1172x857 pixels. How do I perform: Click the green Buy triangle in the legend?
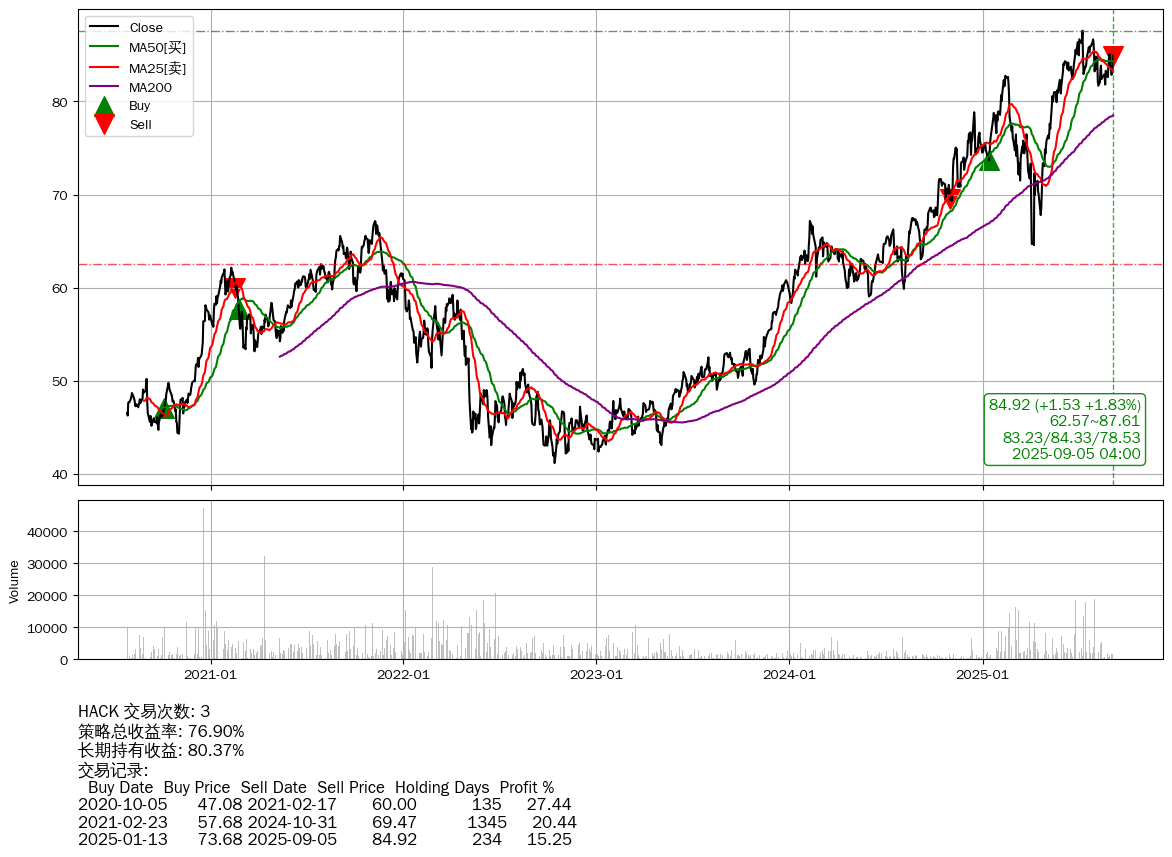(x=104, y=105)
